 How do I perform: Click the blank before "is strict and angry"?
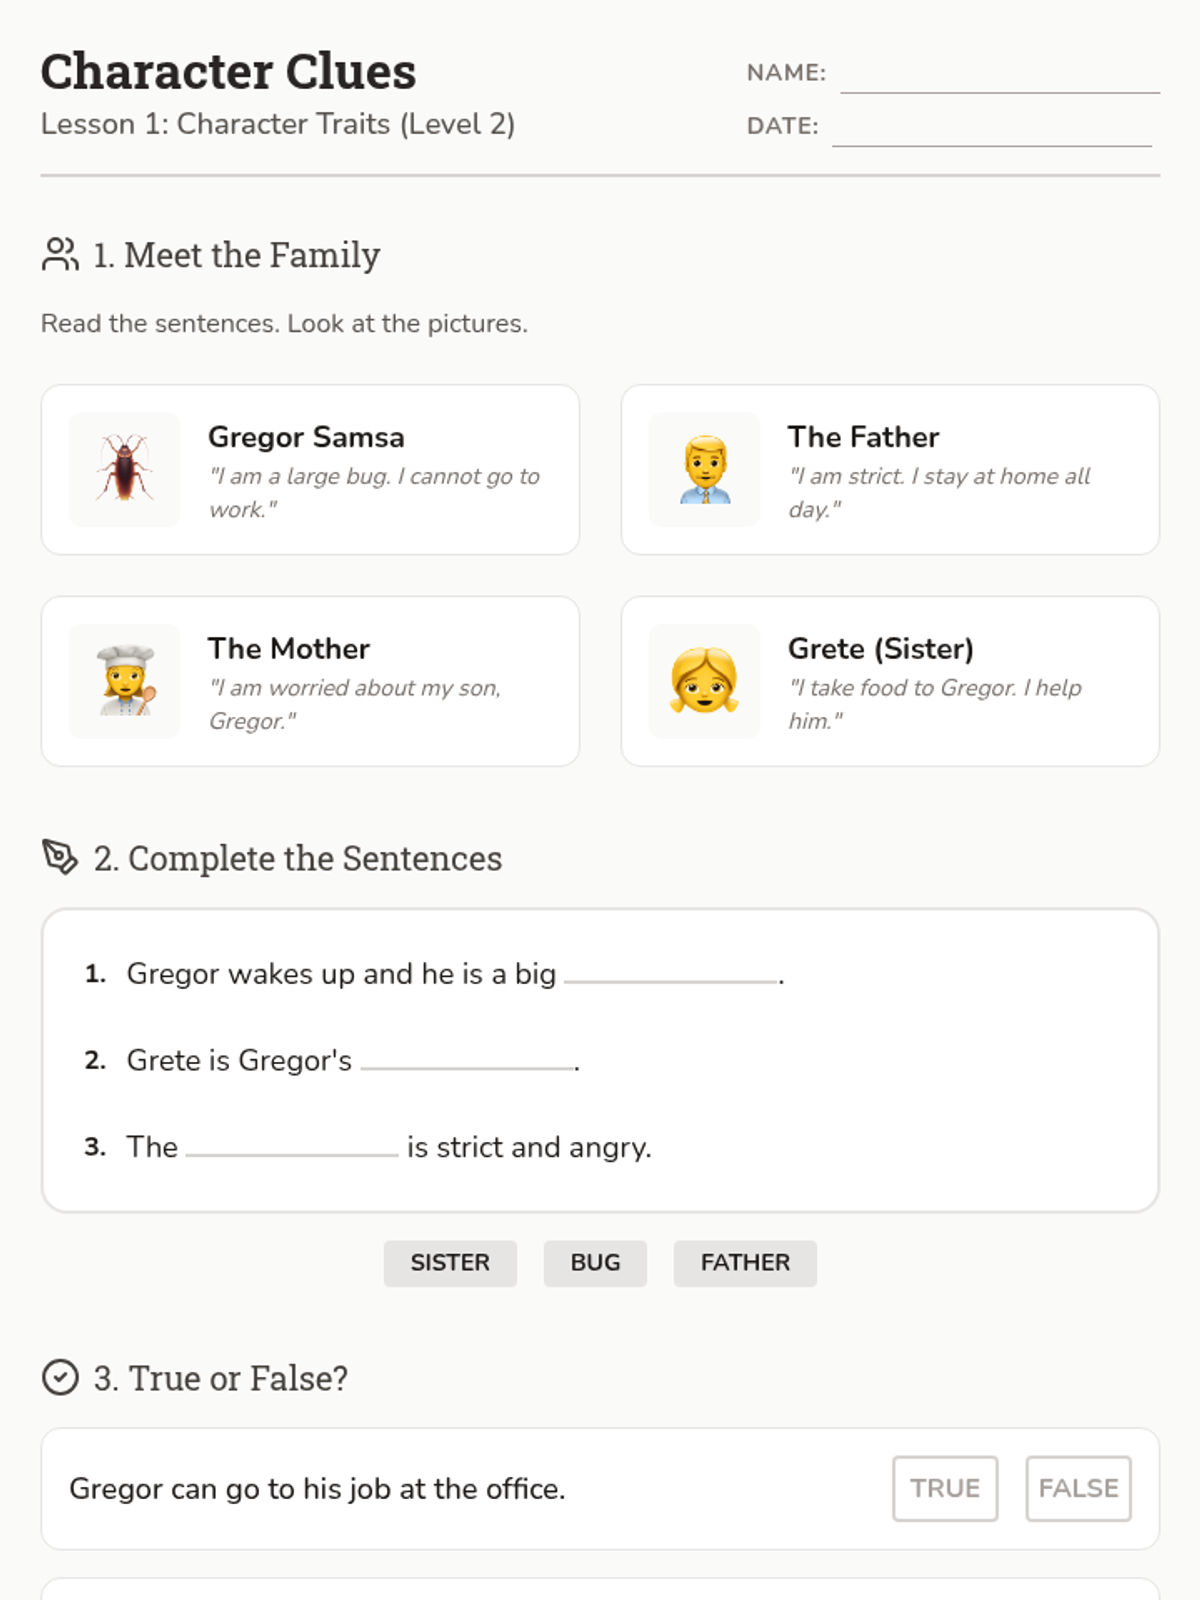292,1146
